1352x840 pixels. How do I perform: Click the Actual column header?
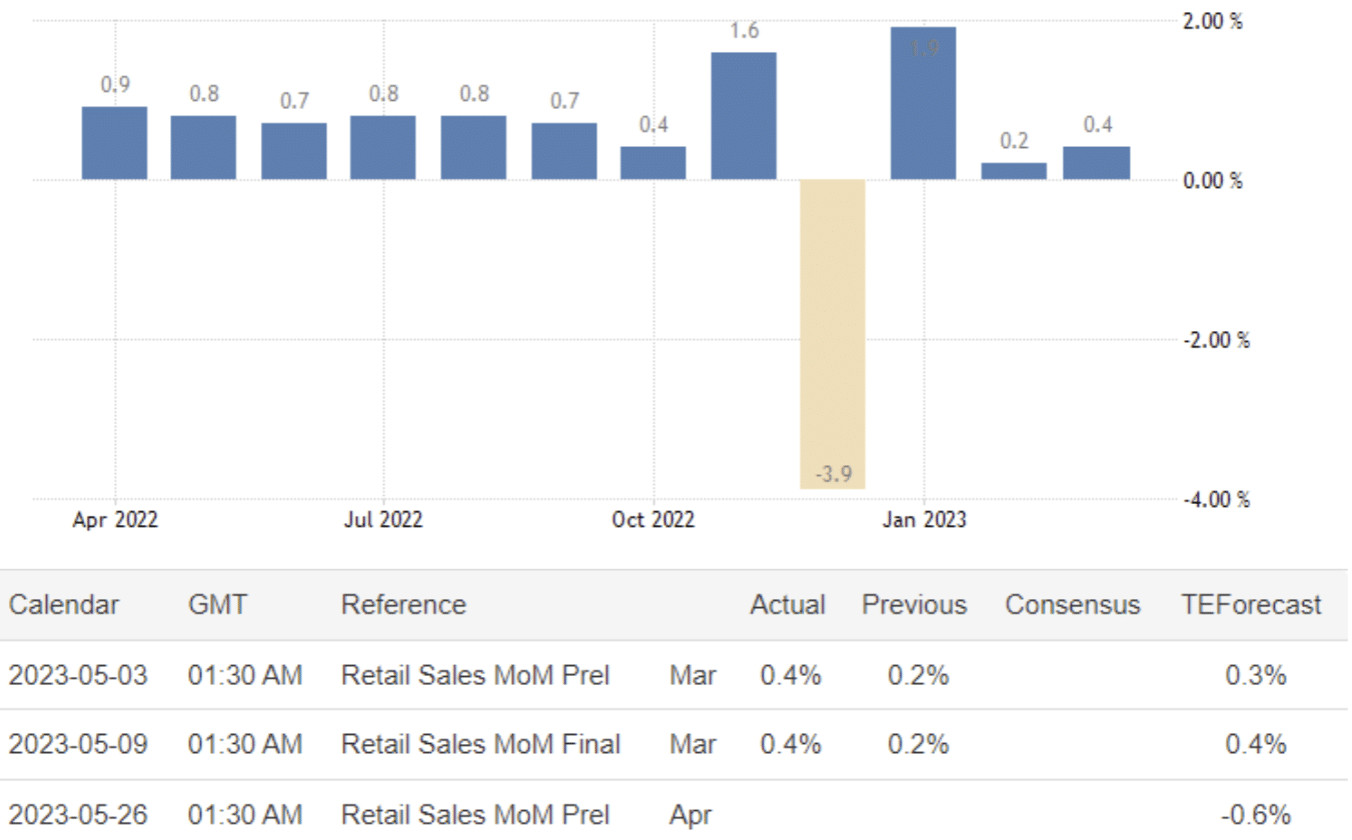point(787,605)
